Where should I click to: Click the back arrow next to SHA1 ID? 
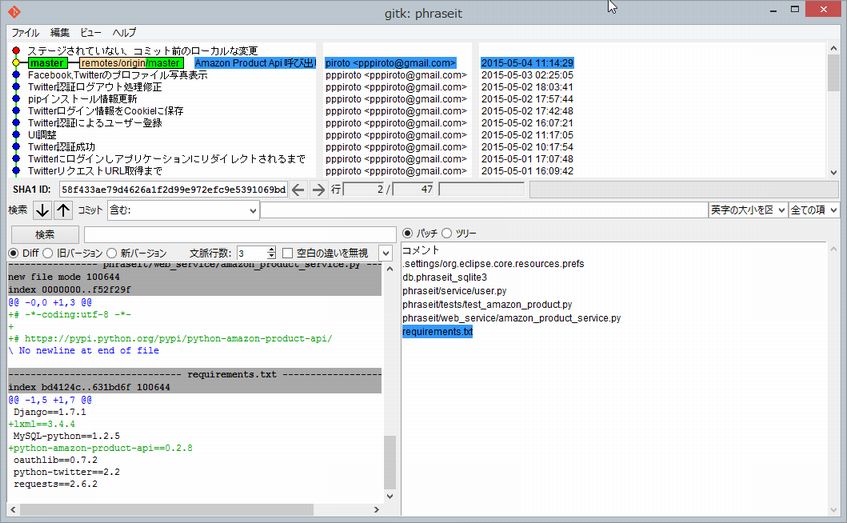(298, 190)
